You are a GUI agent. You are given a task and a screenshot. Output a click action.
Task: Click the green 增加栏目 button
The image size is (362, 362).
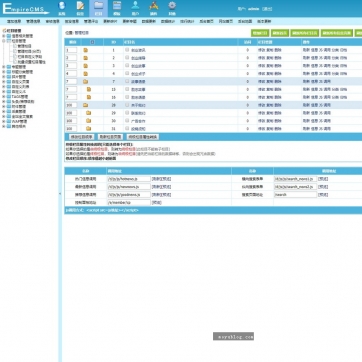(x=260, y=33)
